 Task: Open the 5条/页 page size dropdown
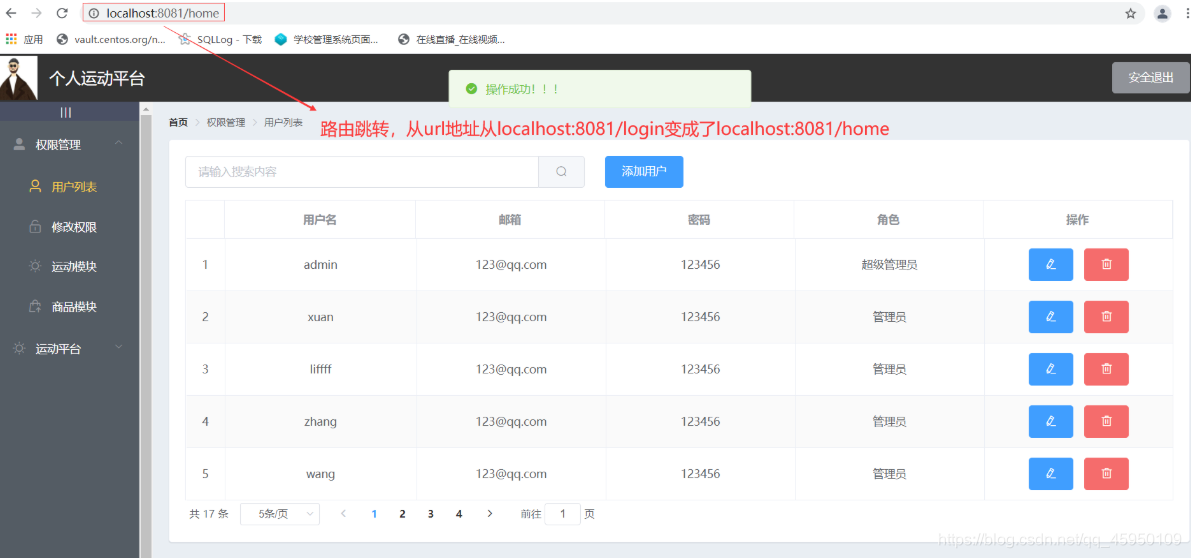(x=280, y=514)
